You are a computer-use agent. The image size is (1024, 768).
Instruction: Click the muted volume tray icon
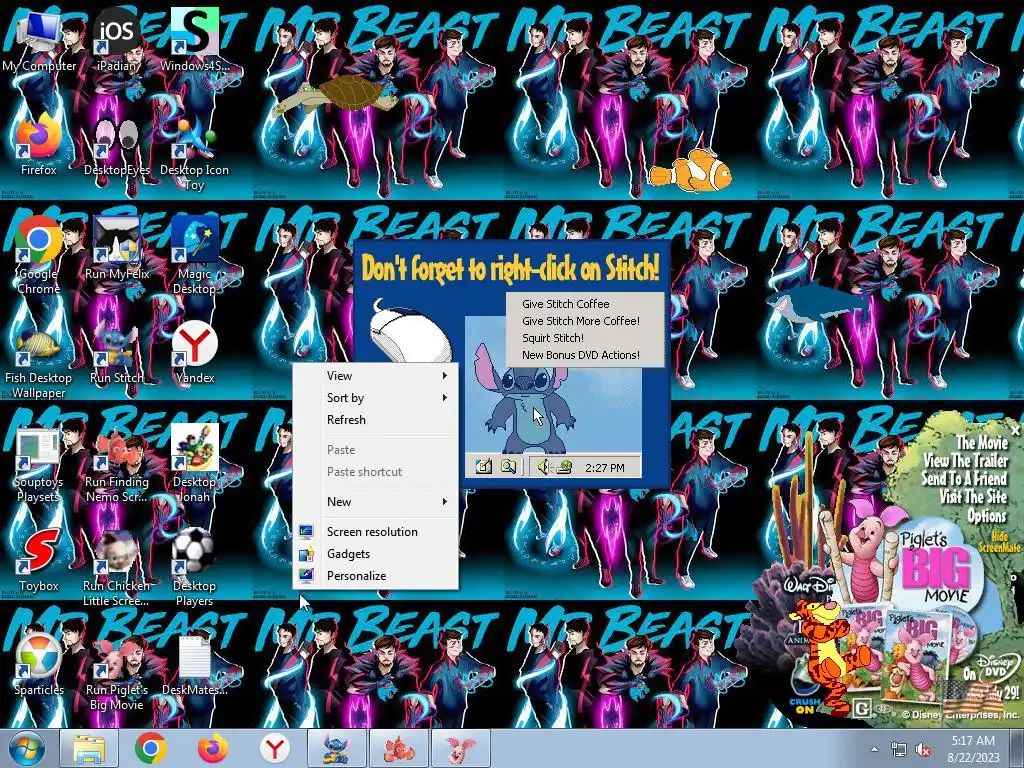tap(923, 749)
